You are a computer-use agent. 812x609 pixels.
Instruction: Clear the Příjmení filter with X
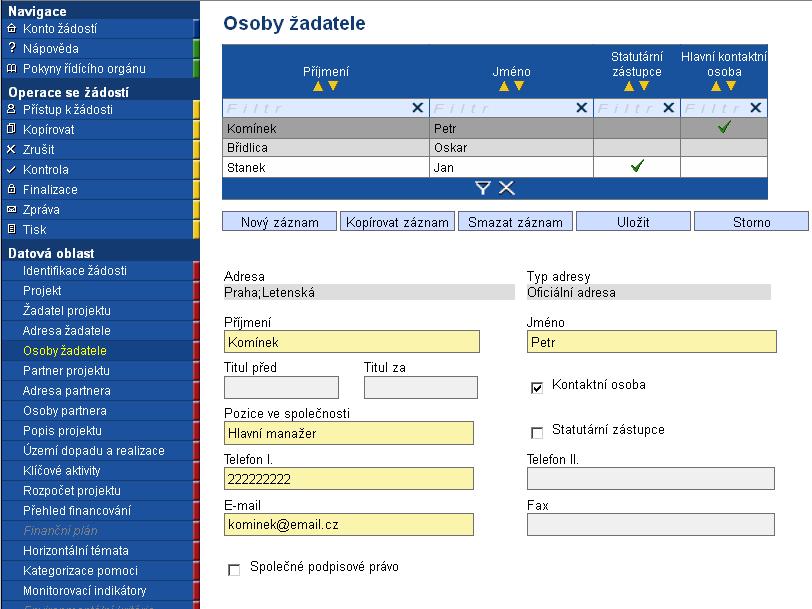coord(417,108)
